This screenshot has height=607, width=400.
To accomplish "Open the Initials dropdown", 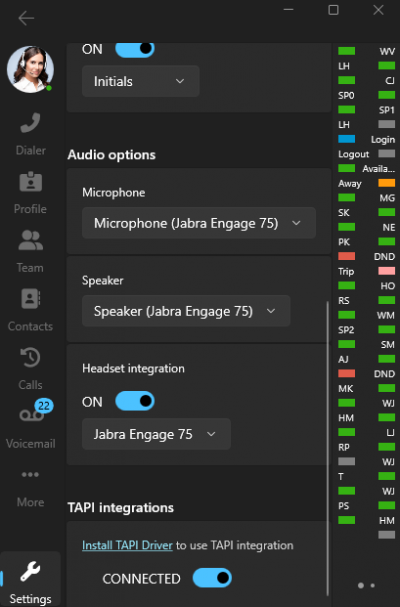I will coord(141,81).
